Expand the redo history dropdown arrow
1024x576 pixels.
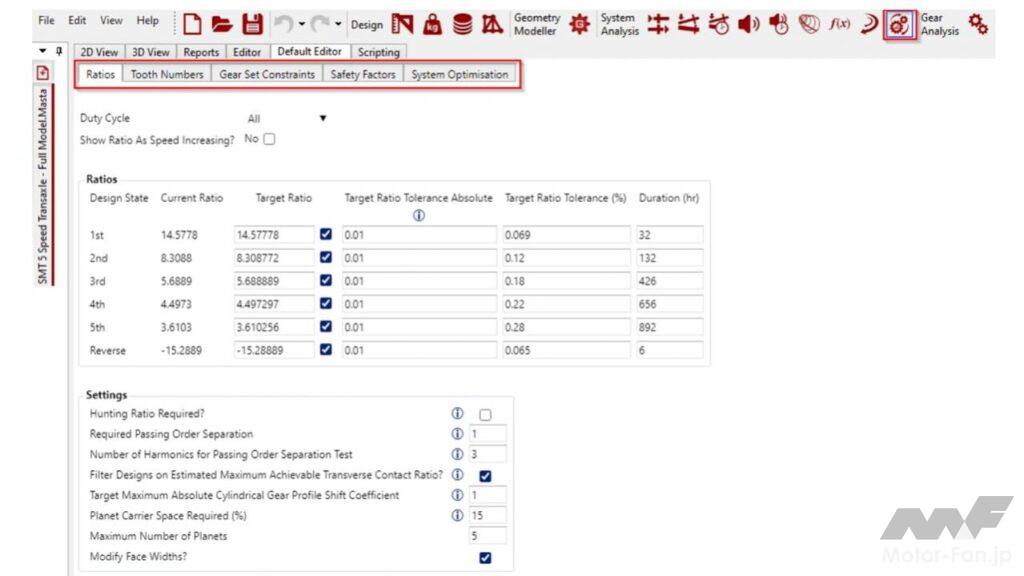[338, 24]
